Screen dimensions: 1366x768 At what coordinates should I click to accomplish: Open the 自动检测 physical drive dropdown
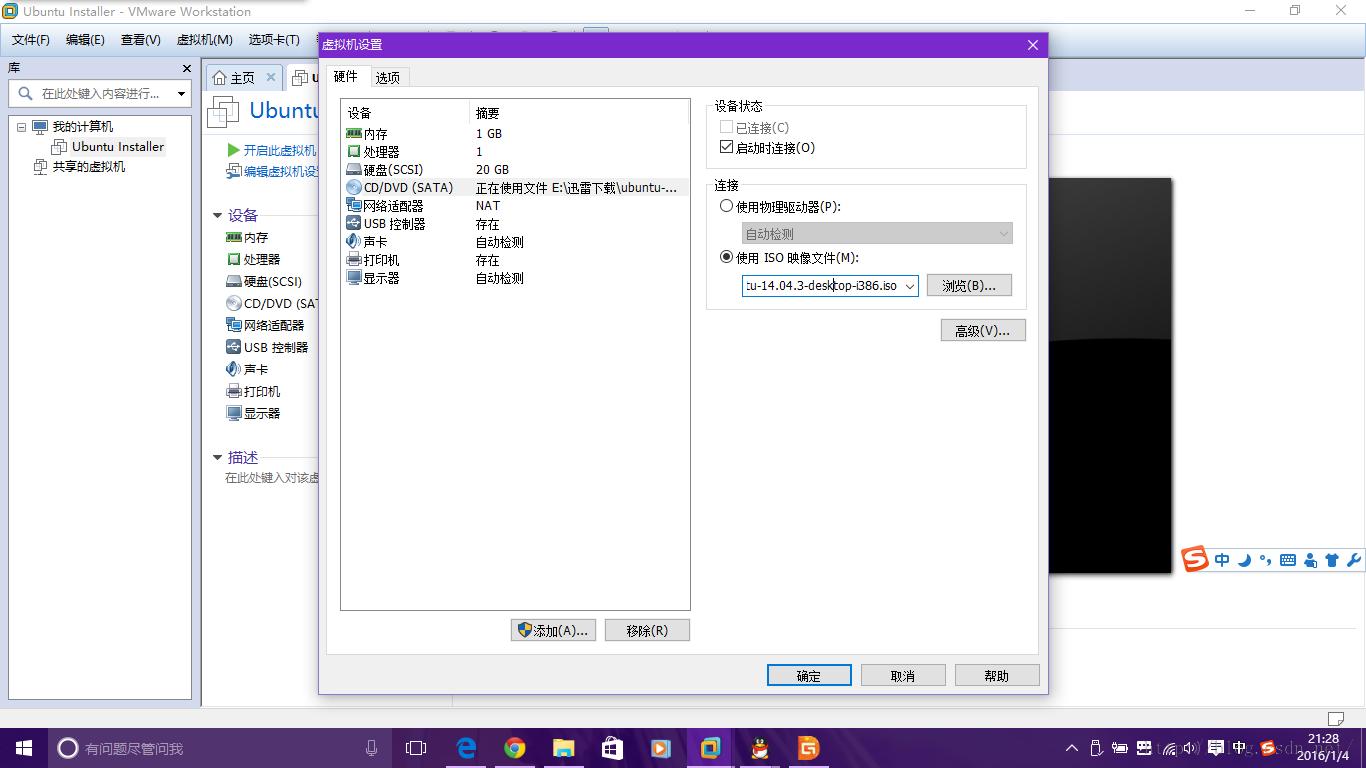[x=877, y=233]
